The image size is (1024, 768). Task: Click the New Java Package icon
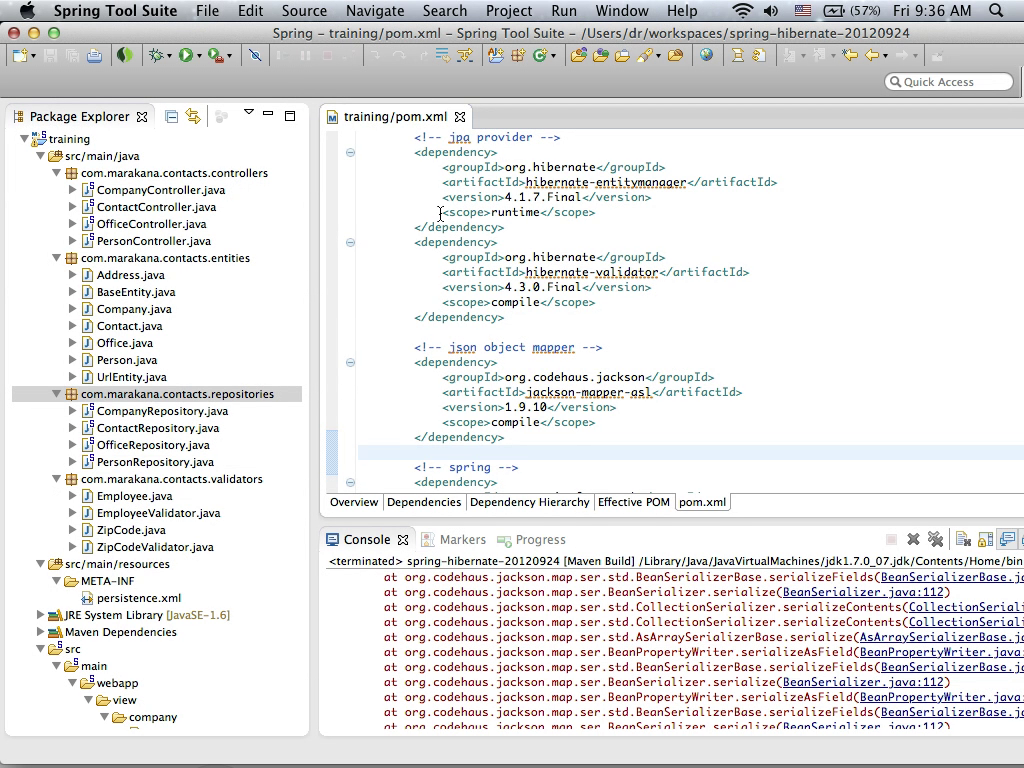tap(518, 56)
